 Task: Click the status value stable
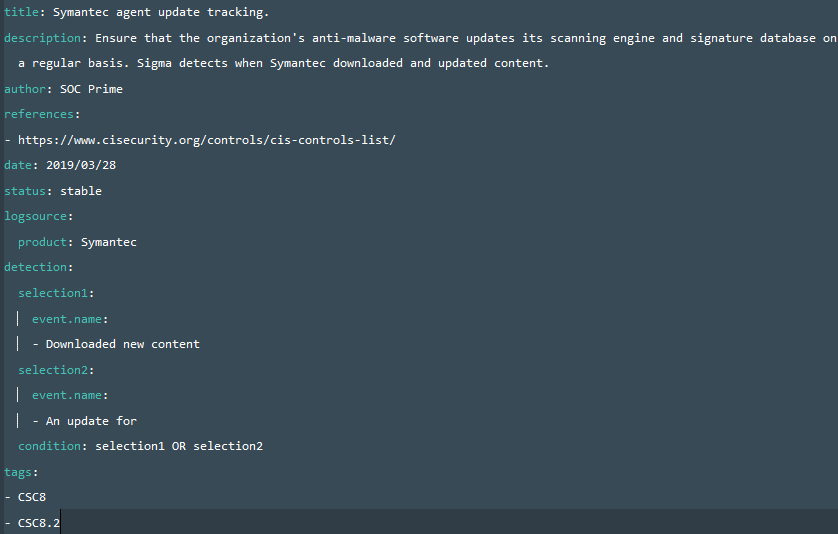pos(81,191)
